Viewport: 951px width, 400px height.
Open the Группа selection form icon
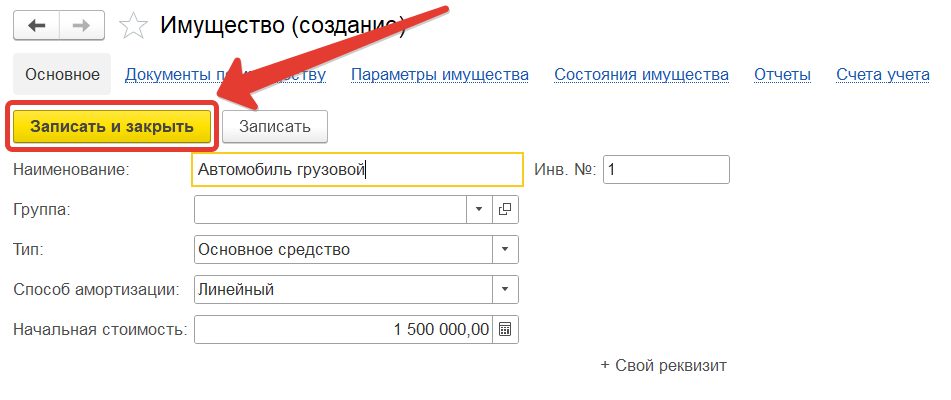point(505,209)
